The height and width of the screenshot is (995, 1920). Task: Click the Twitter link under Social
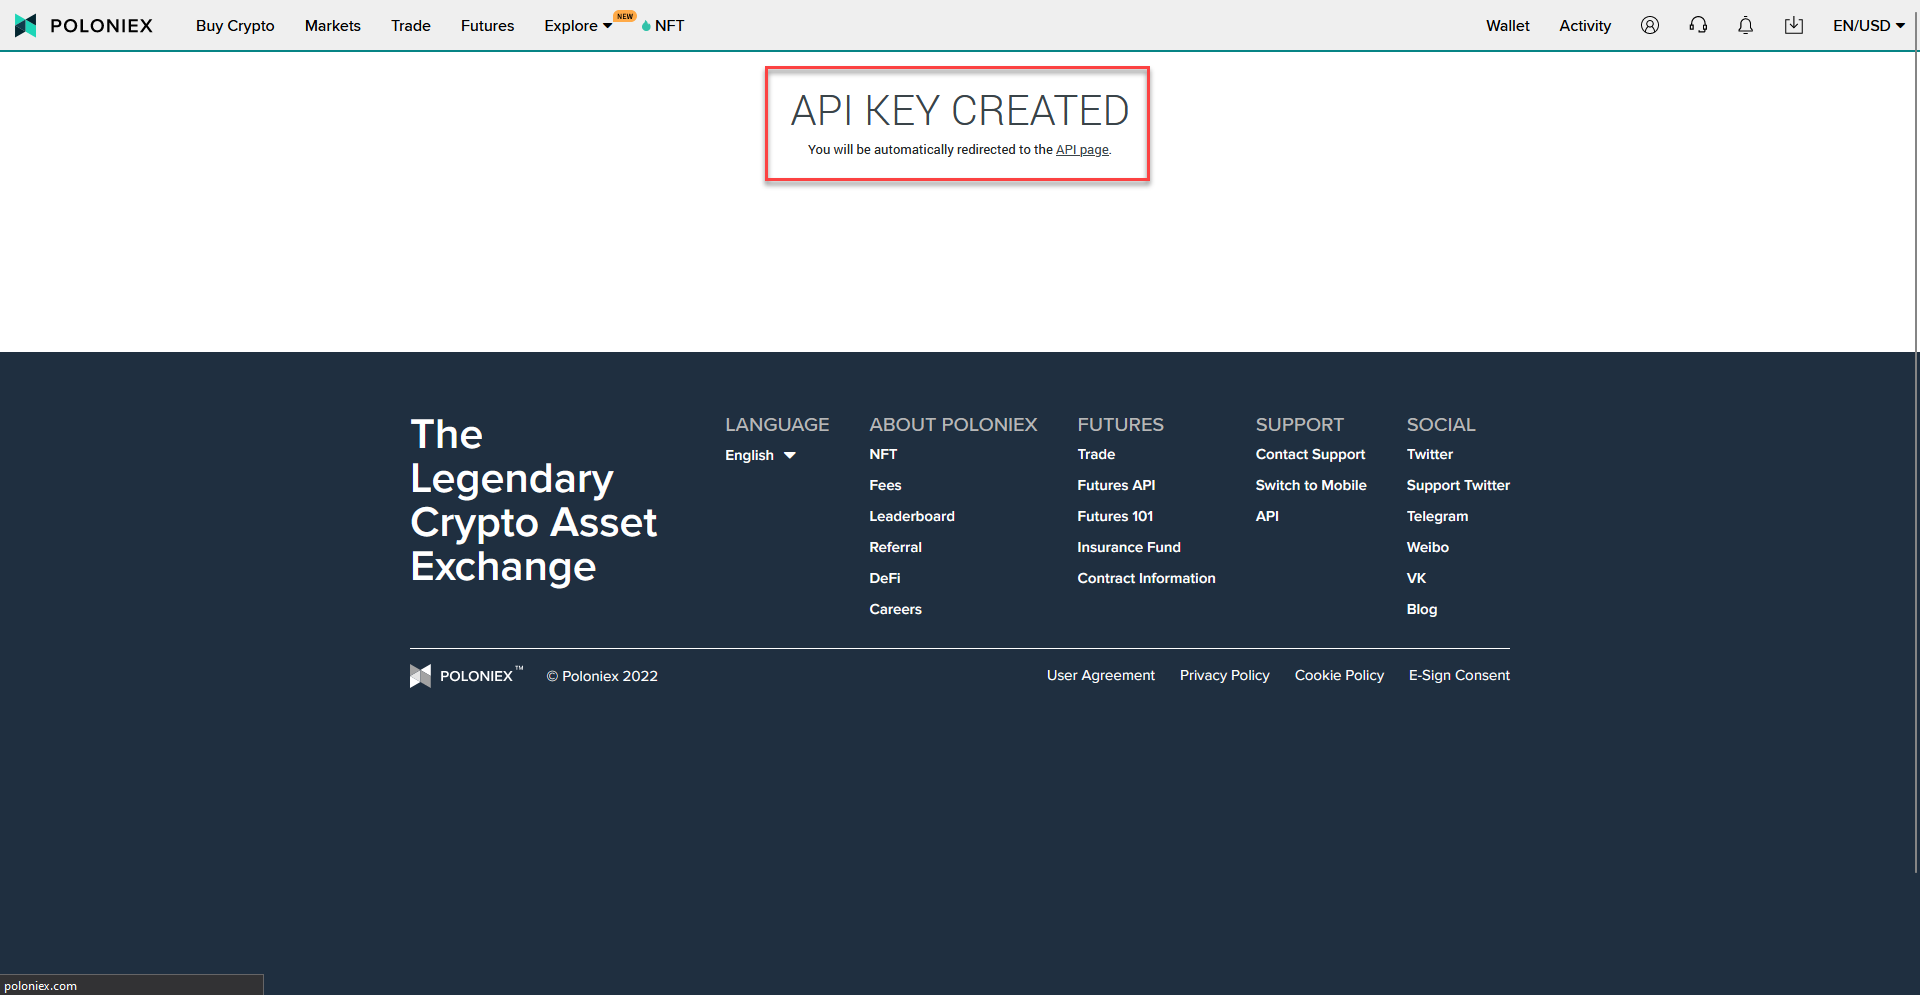pos(1429,454)
